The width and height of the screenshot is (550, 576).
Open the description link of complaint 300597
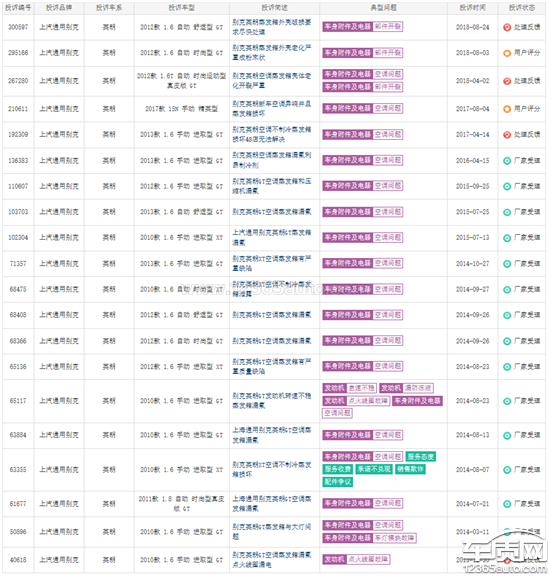(x=272, y=27)
